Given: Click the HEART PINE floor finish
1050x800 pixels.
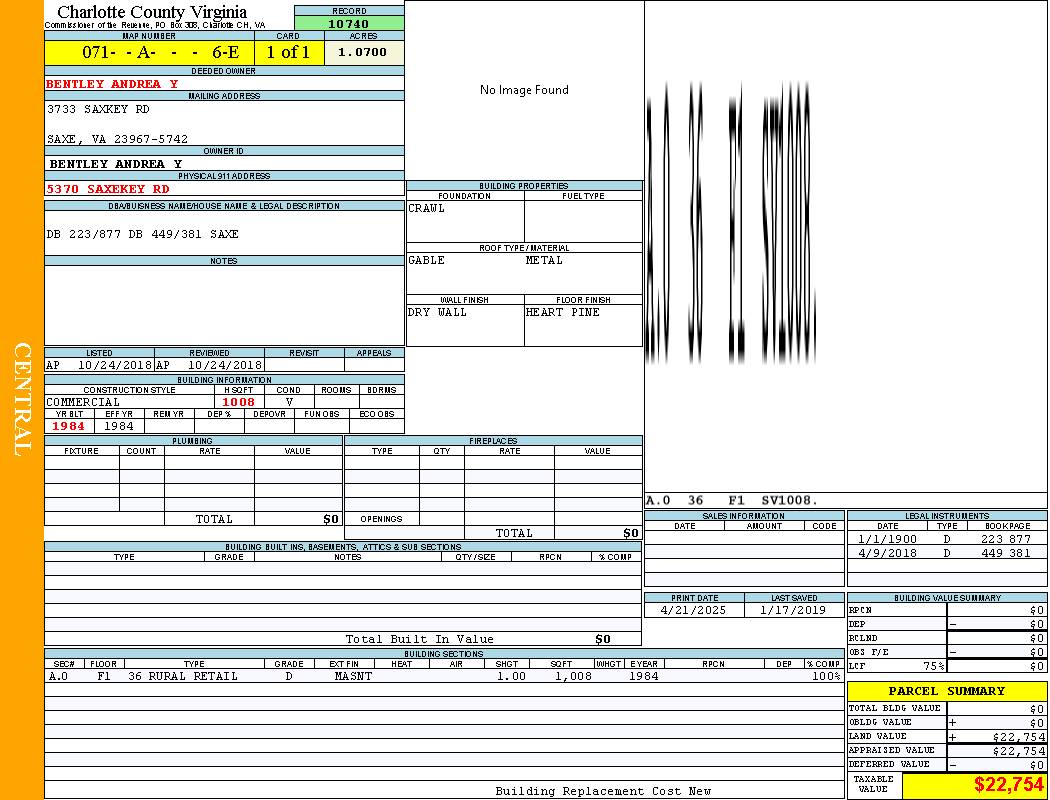Looking at the screenshot, I should (x=563, y=312).
